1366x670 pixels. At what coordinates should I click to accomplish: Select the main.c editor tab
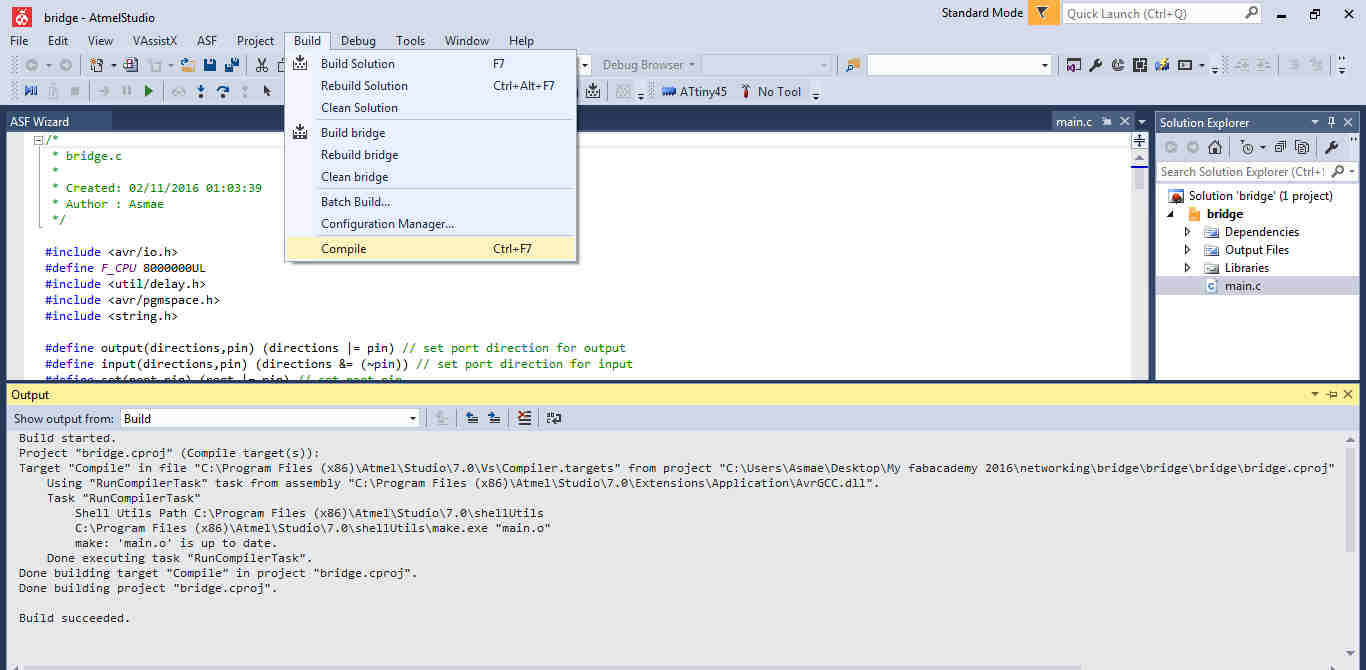[1074, 122]
